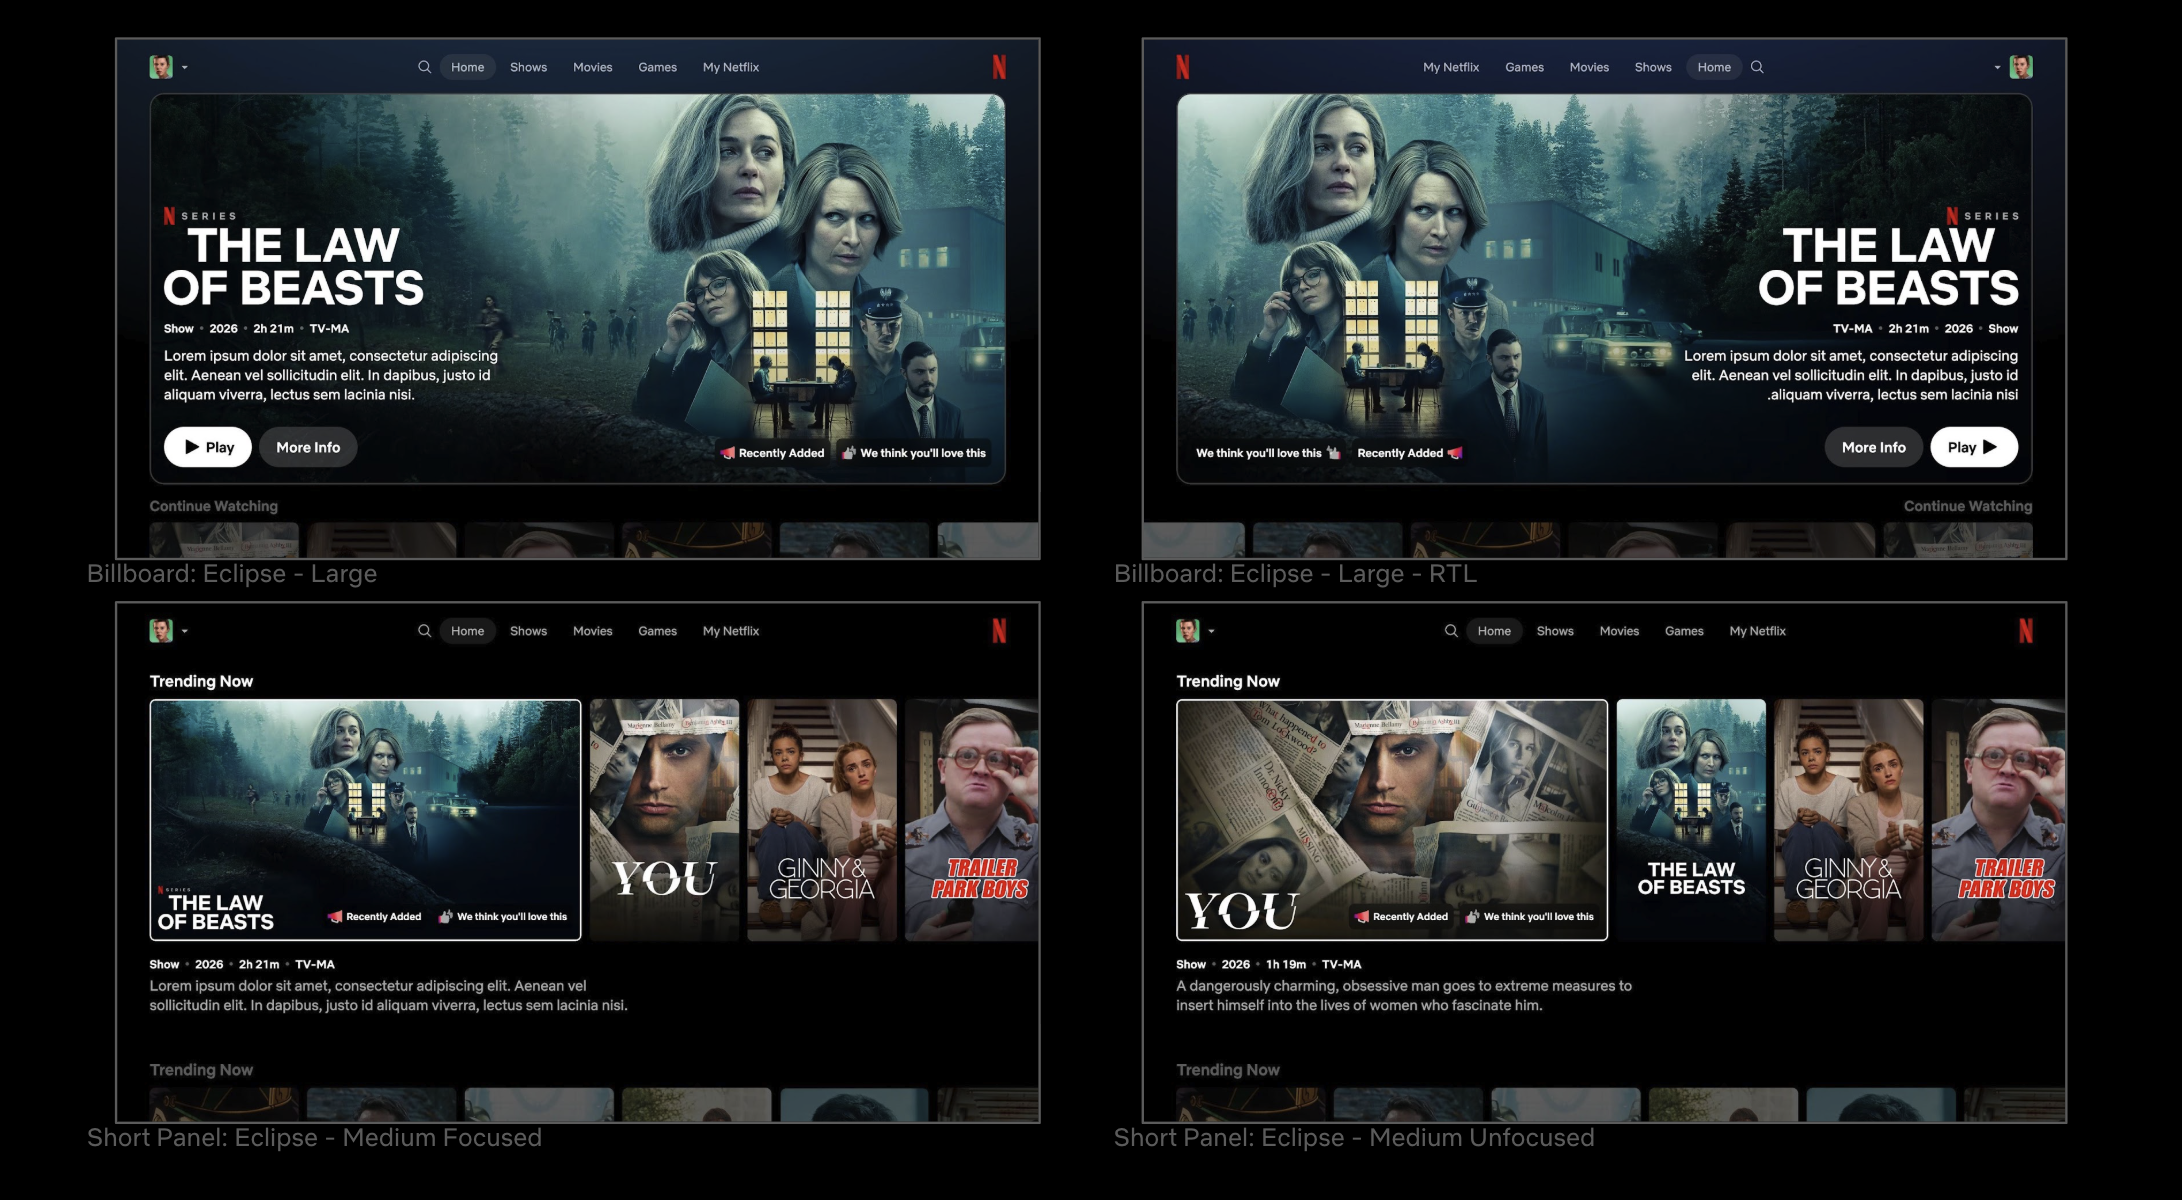
Task: Open Shows tab in Medium Focused panel
Action: [528, 631]
